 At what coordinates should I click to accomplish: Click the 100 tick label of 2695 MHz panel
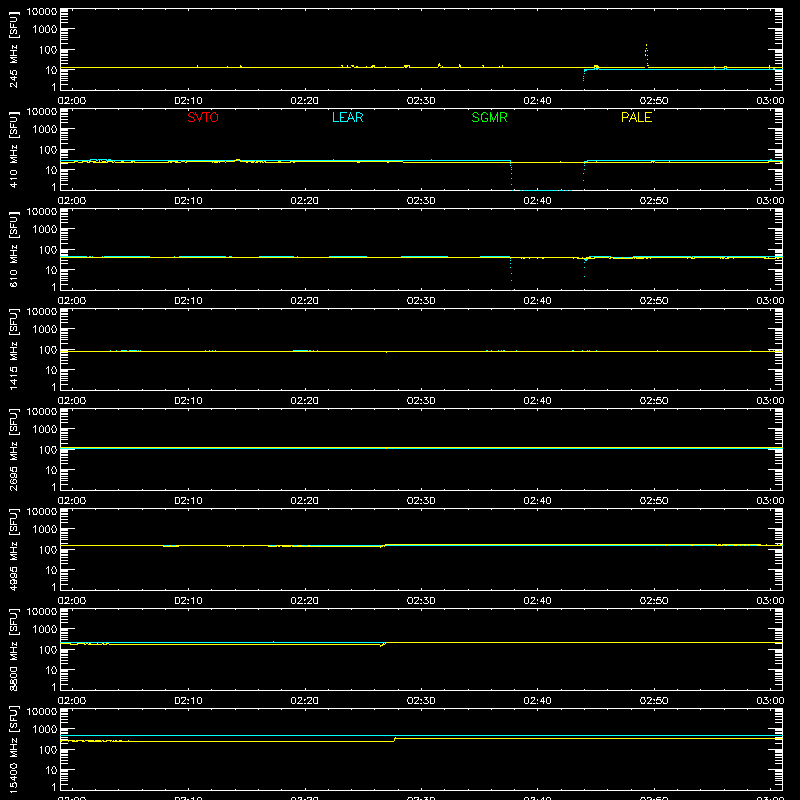(48, 450)
